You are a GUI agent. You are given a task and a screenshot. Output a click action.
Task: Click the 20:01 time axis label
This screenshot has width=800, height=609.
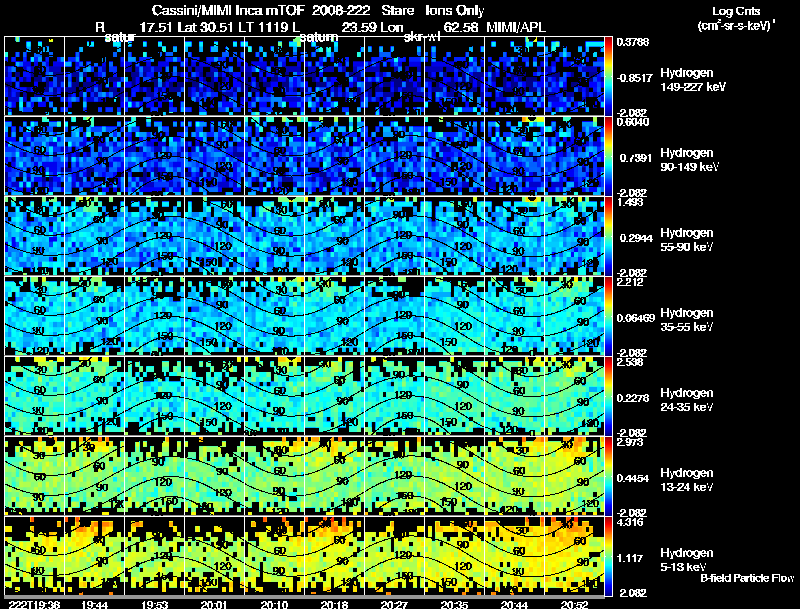[x=214, y=604]
